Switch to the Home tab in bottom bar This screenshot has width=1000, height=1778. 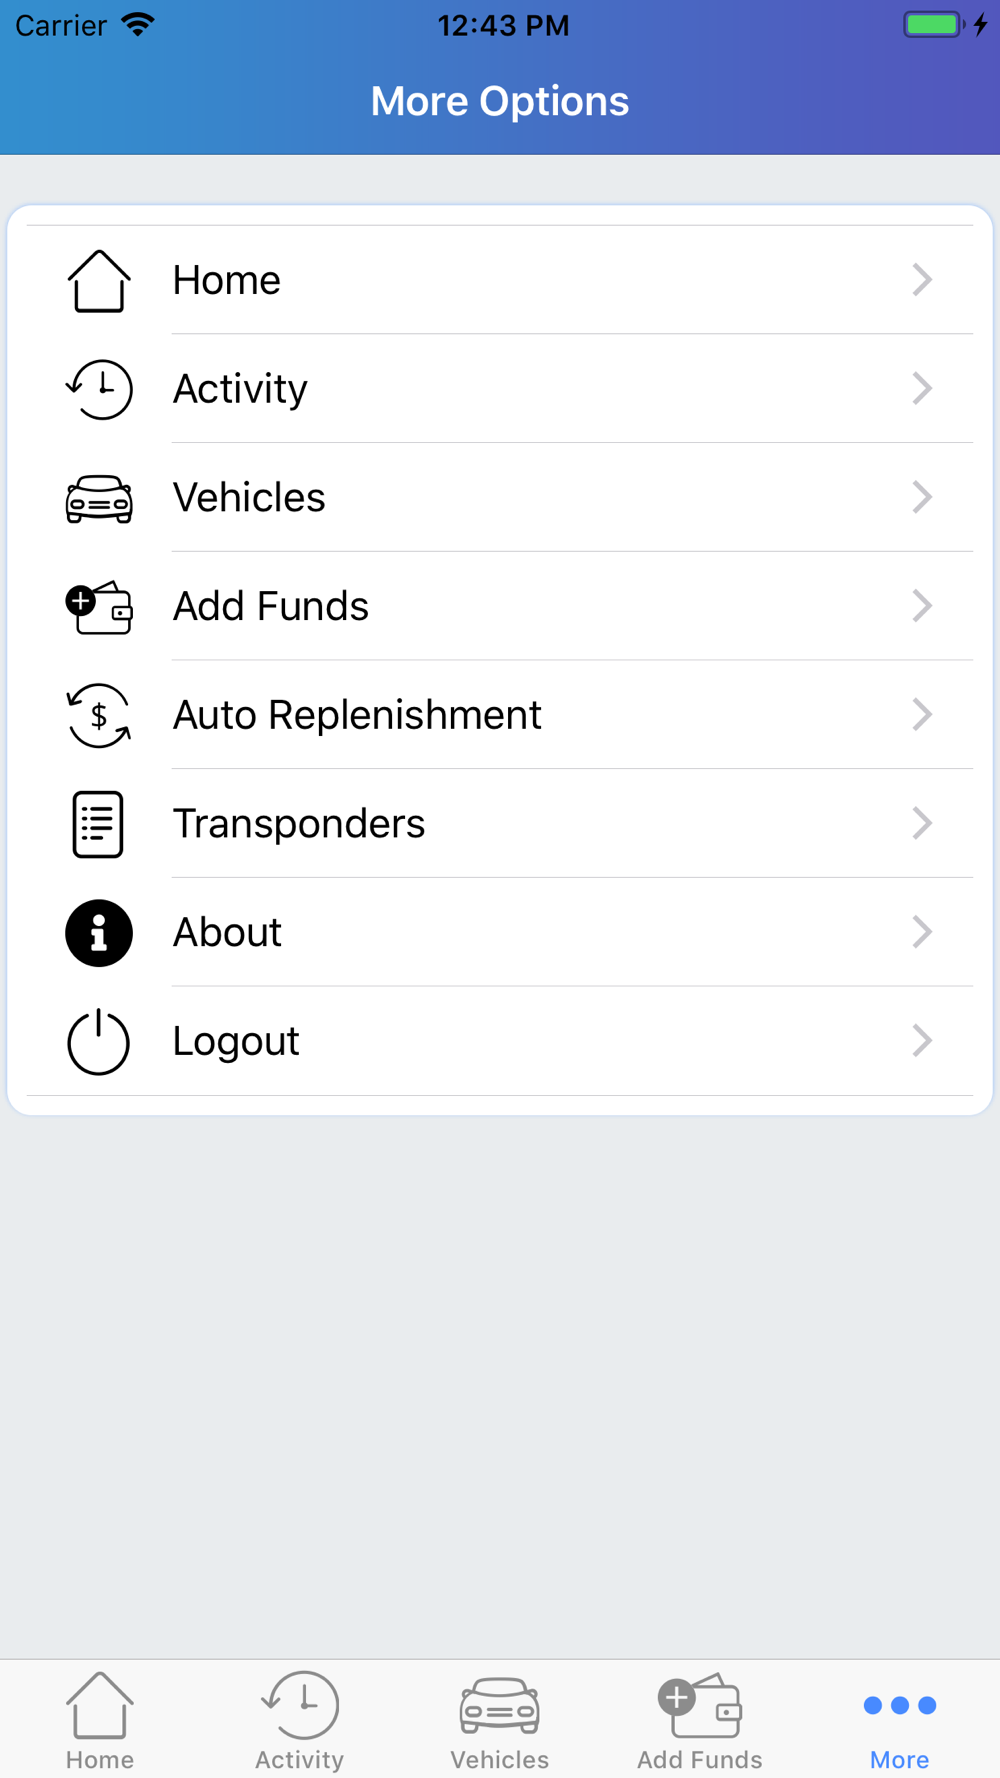tap(100, 1720)
